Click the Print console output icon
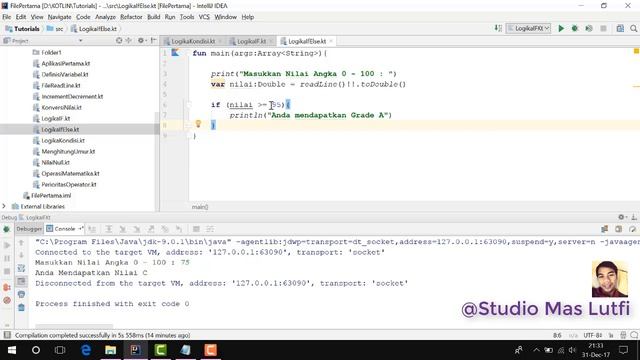Screen dimensions: 640x360 (21, 294)
